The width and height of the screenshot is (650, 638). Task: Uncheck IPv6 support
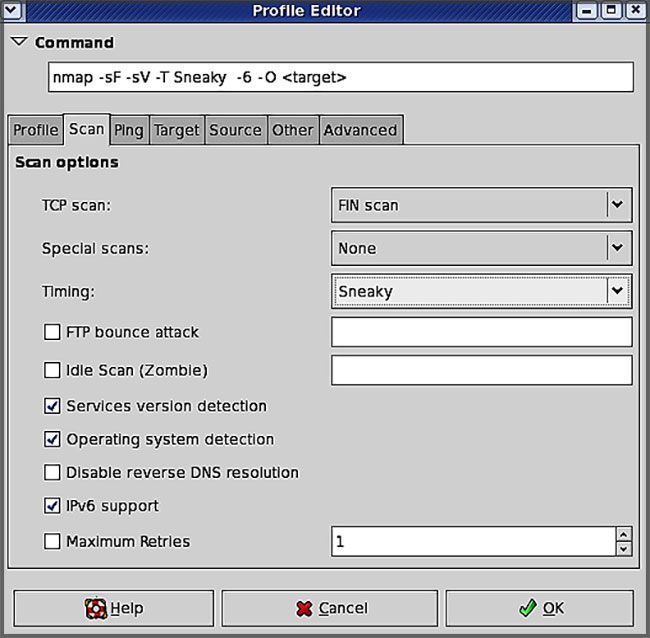tap(52, 506)
